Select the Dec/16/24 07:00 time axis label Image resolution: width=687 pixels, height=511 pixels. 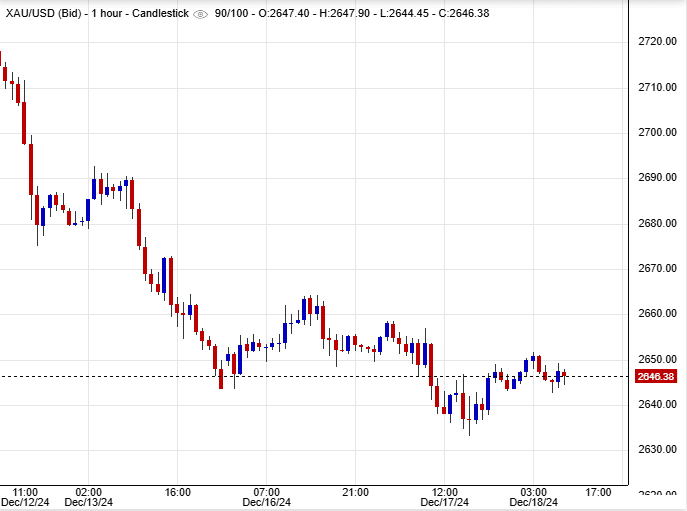pos(266,497)
